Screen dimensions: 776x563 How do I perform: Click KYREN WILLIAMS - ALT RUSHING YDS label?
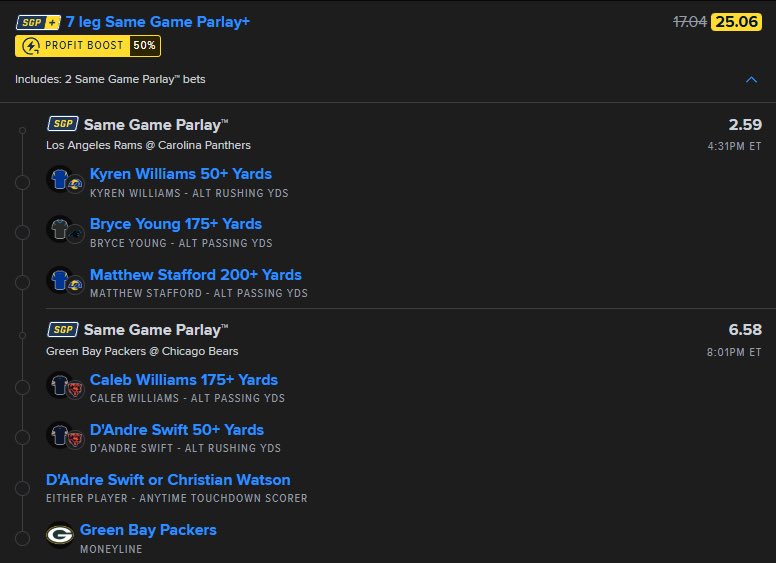[189, 193]
